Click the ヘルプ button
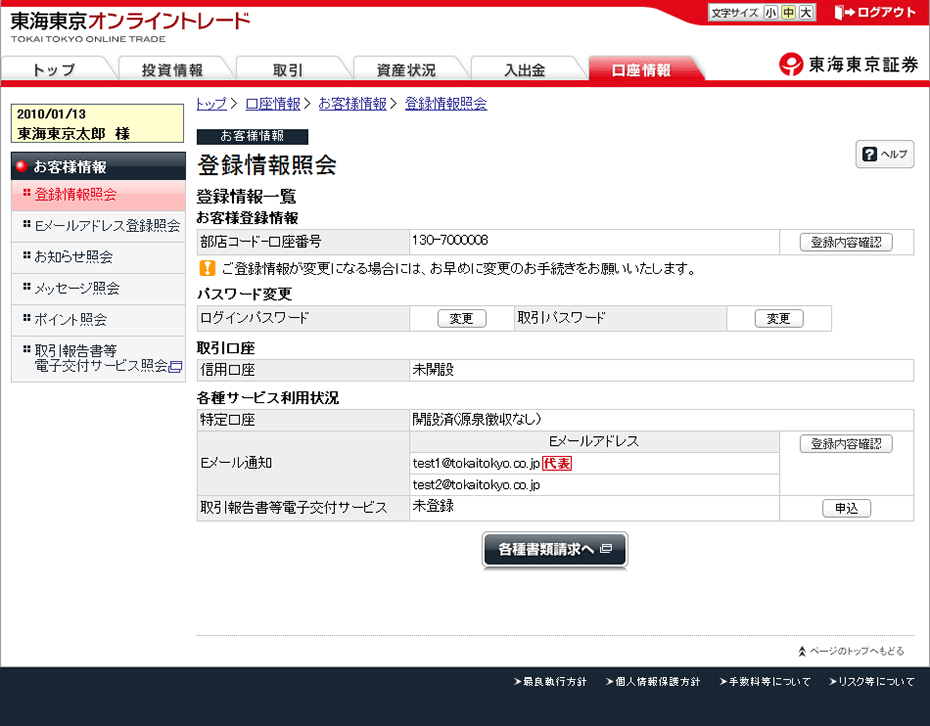 click(x=884, y=154)
